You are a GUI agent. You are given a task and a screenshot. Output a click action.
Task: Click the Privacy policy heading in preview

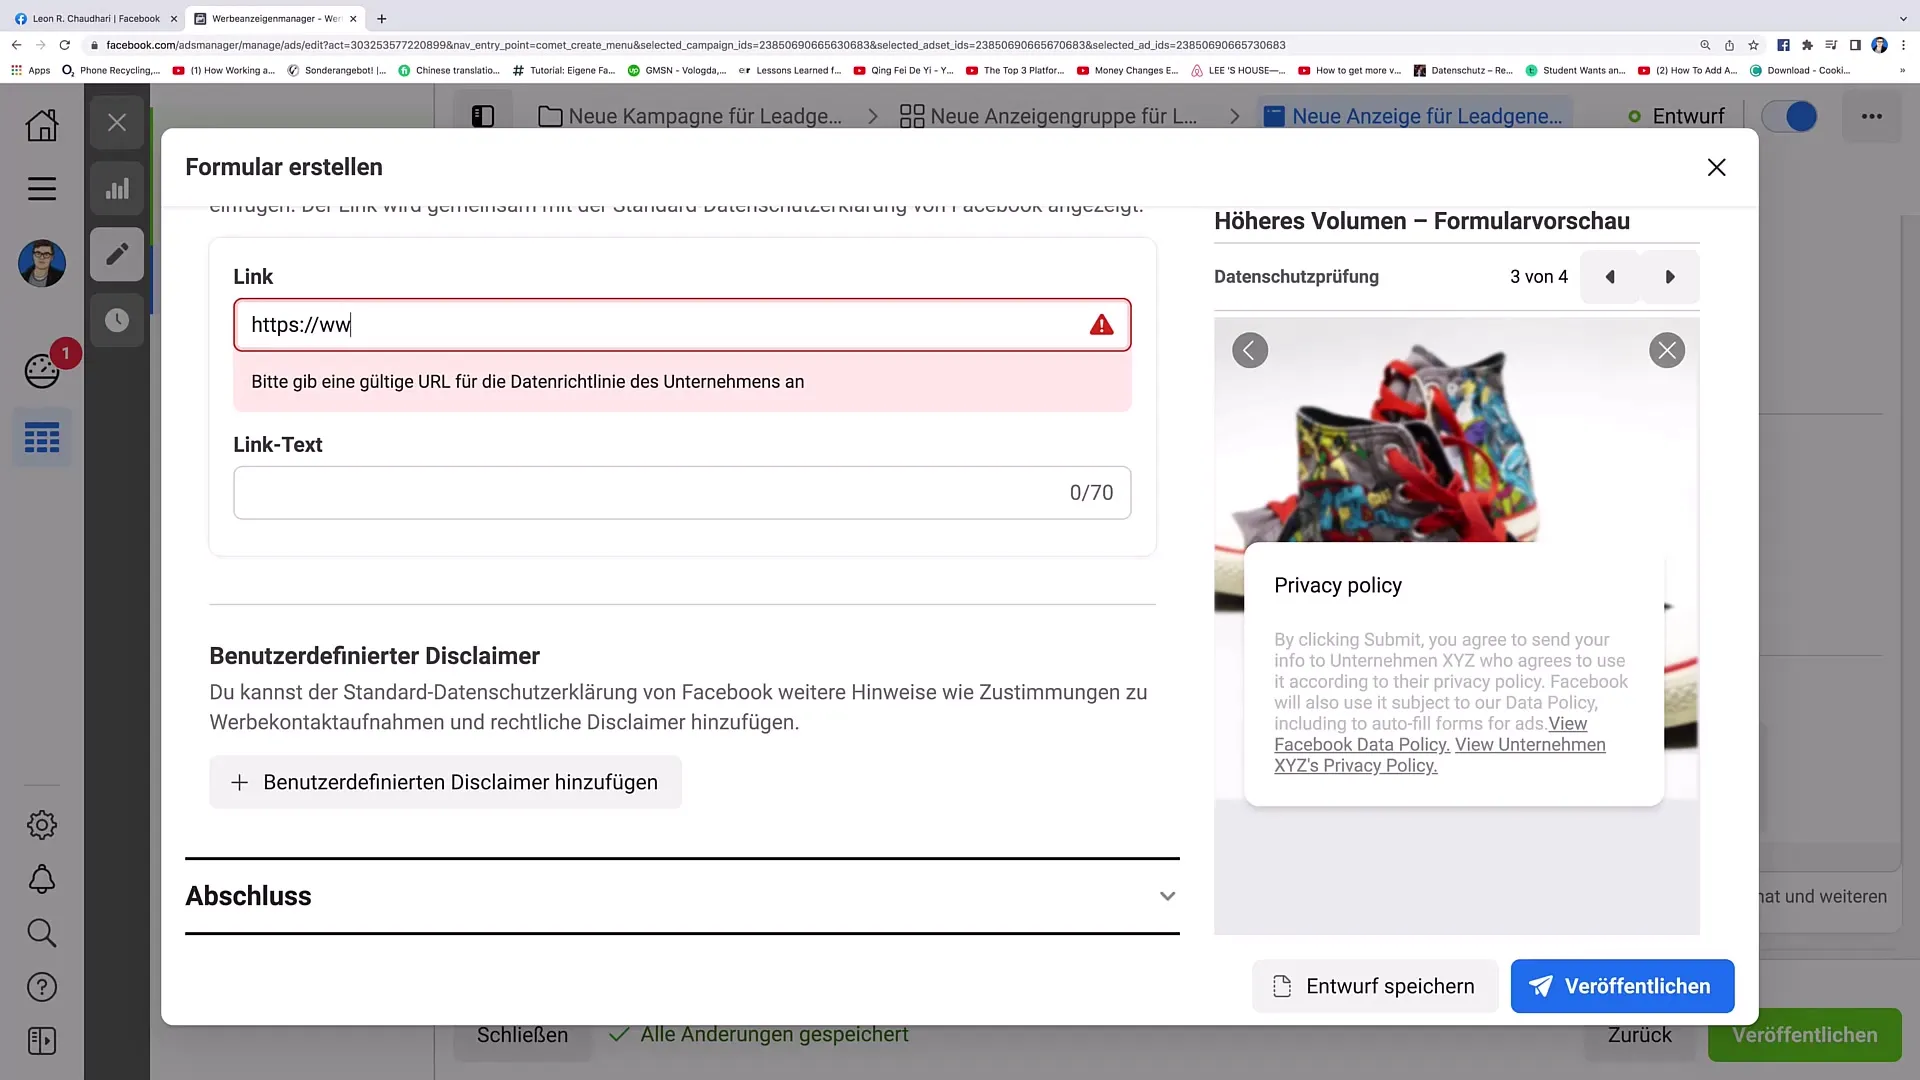point(1338,585)
